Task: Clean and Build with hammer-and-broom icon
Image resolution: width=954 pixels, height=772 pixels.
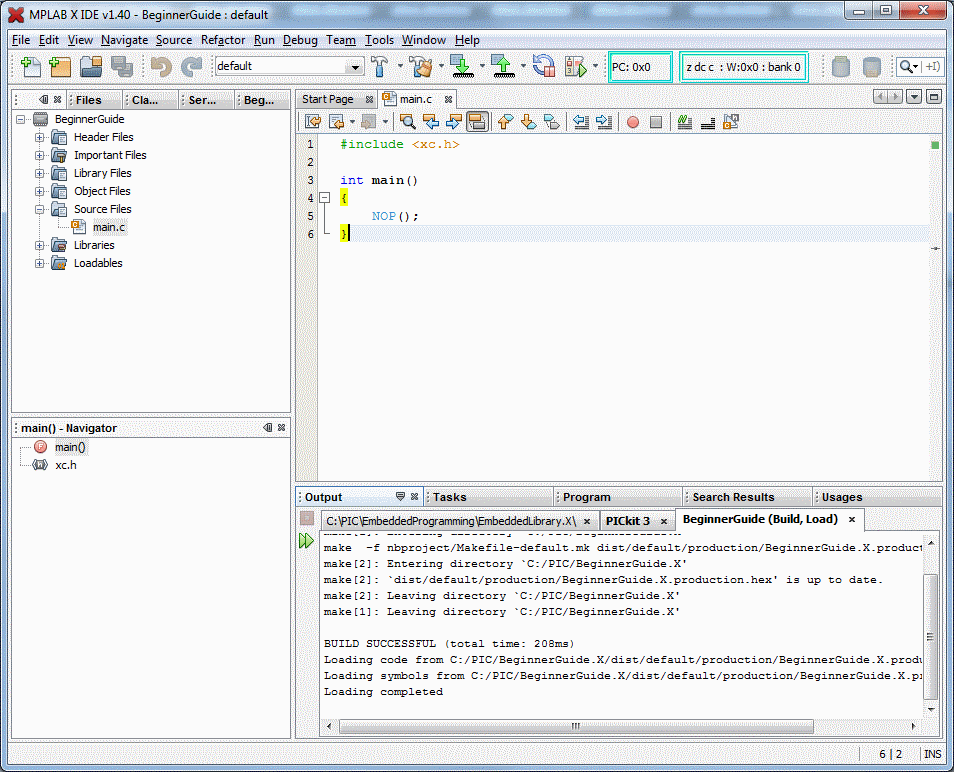Action: 420,66
